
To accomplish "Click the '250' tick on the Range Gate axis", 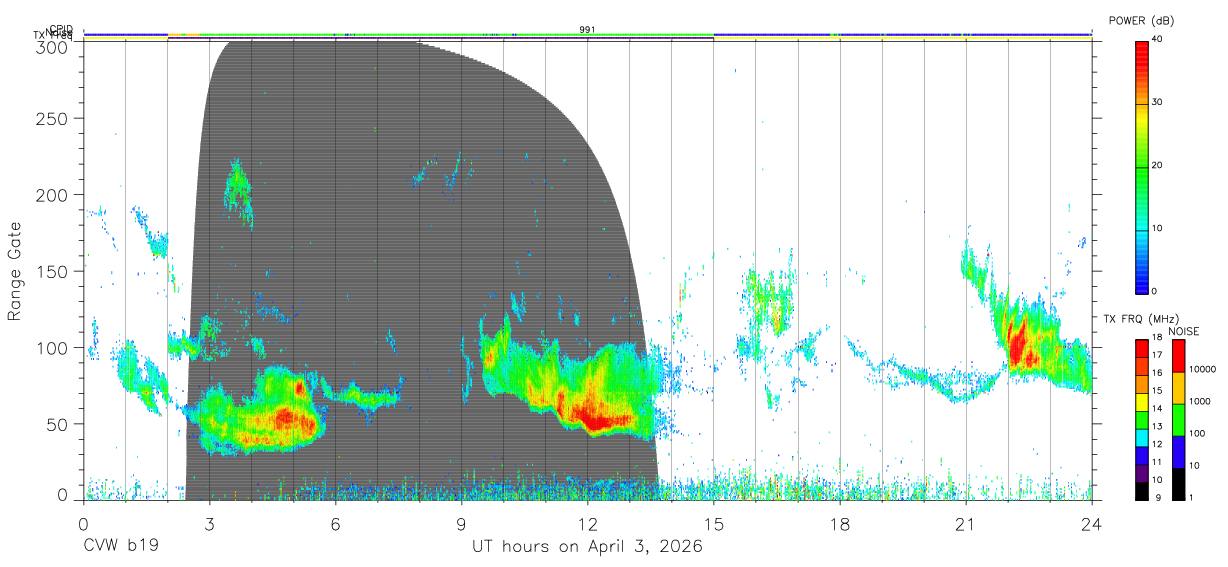I will coord(54,119).
